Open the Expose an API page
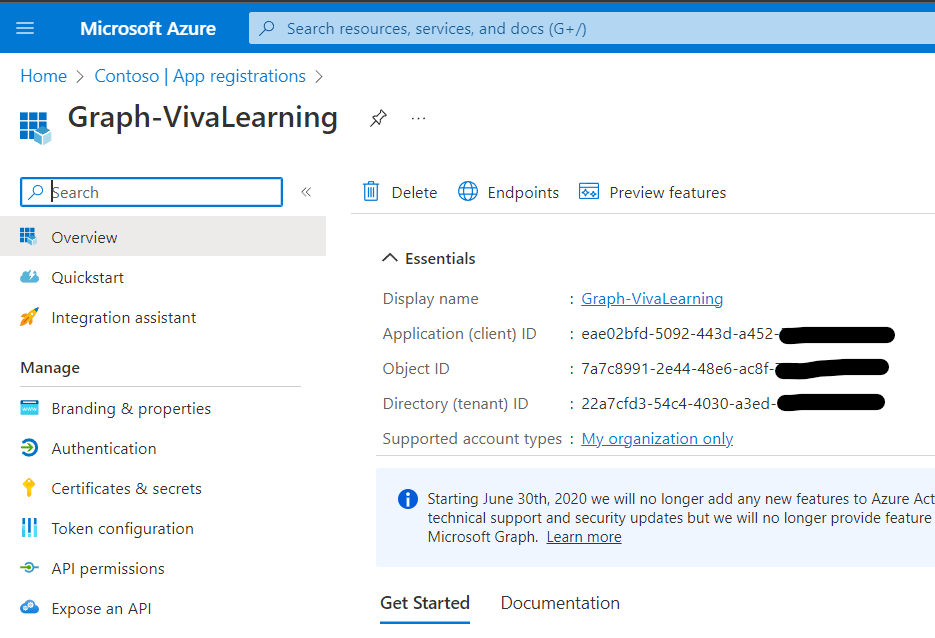The image size is (935, 638). (101, 608)
